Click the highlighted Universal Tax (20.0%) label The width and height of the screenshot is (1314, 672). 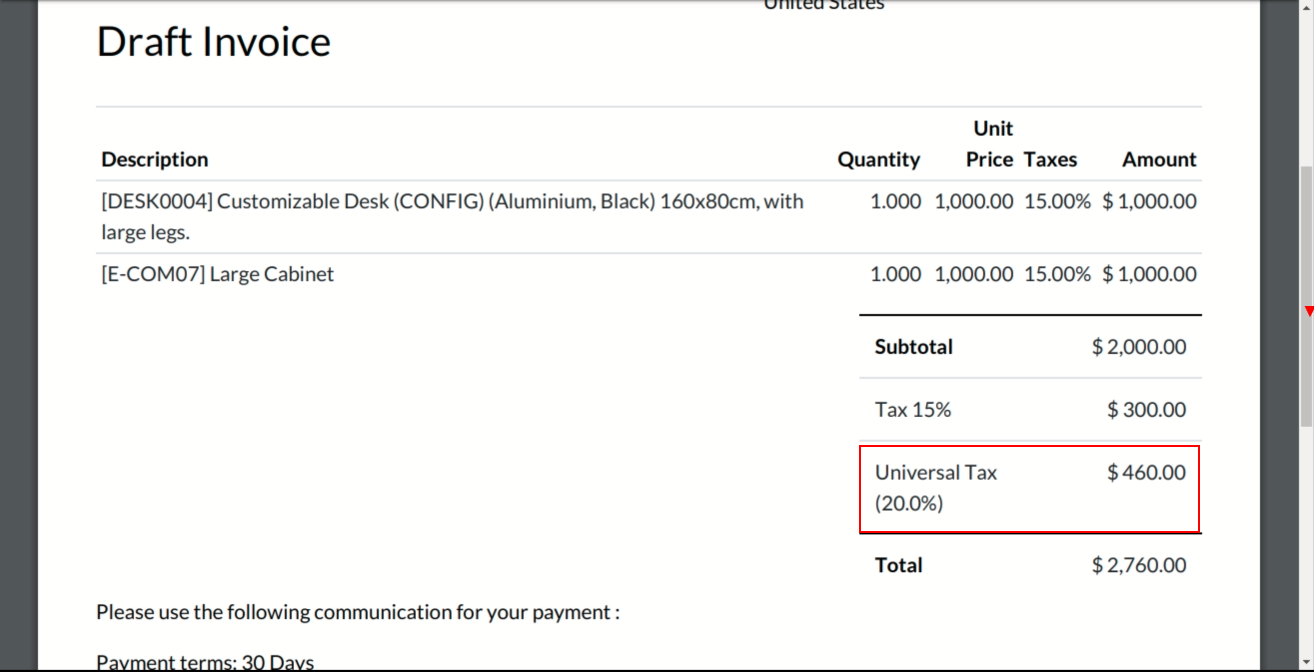coord(936,488)
